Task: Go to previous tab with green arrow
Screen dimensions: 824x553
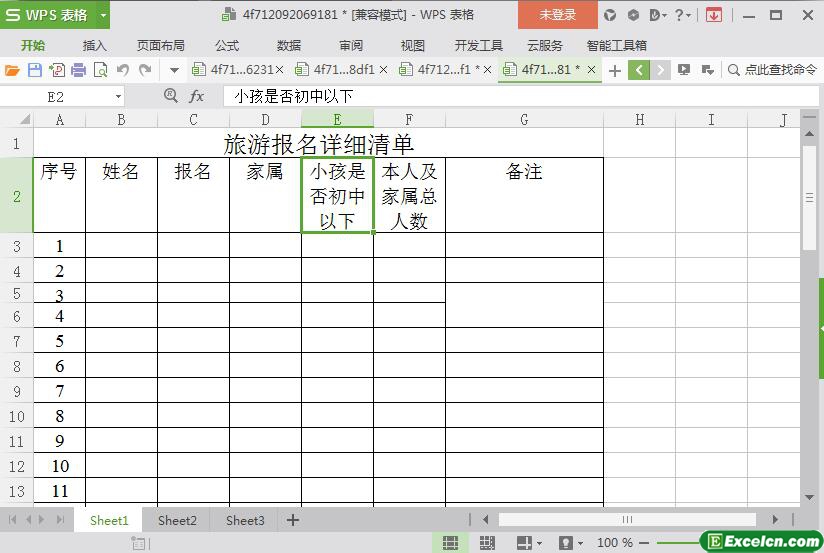Action: click(639, 70)
